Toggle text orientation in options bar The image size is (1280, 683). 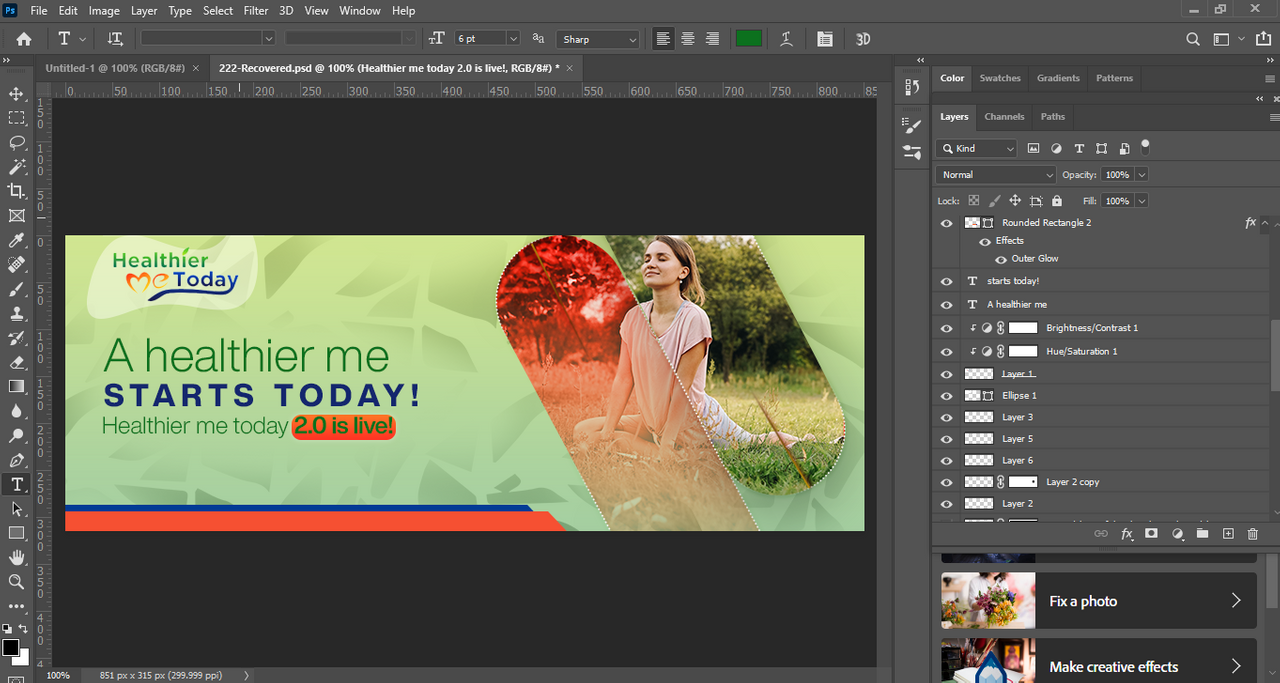click(x=115, y=39)
